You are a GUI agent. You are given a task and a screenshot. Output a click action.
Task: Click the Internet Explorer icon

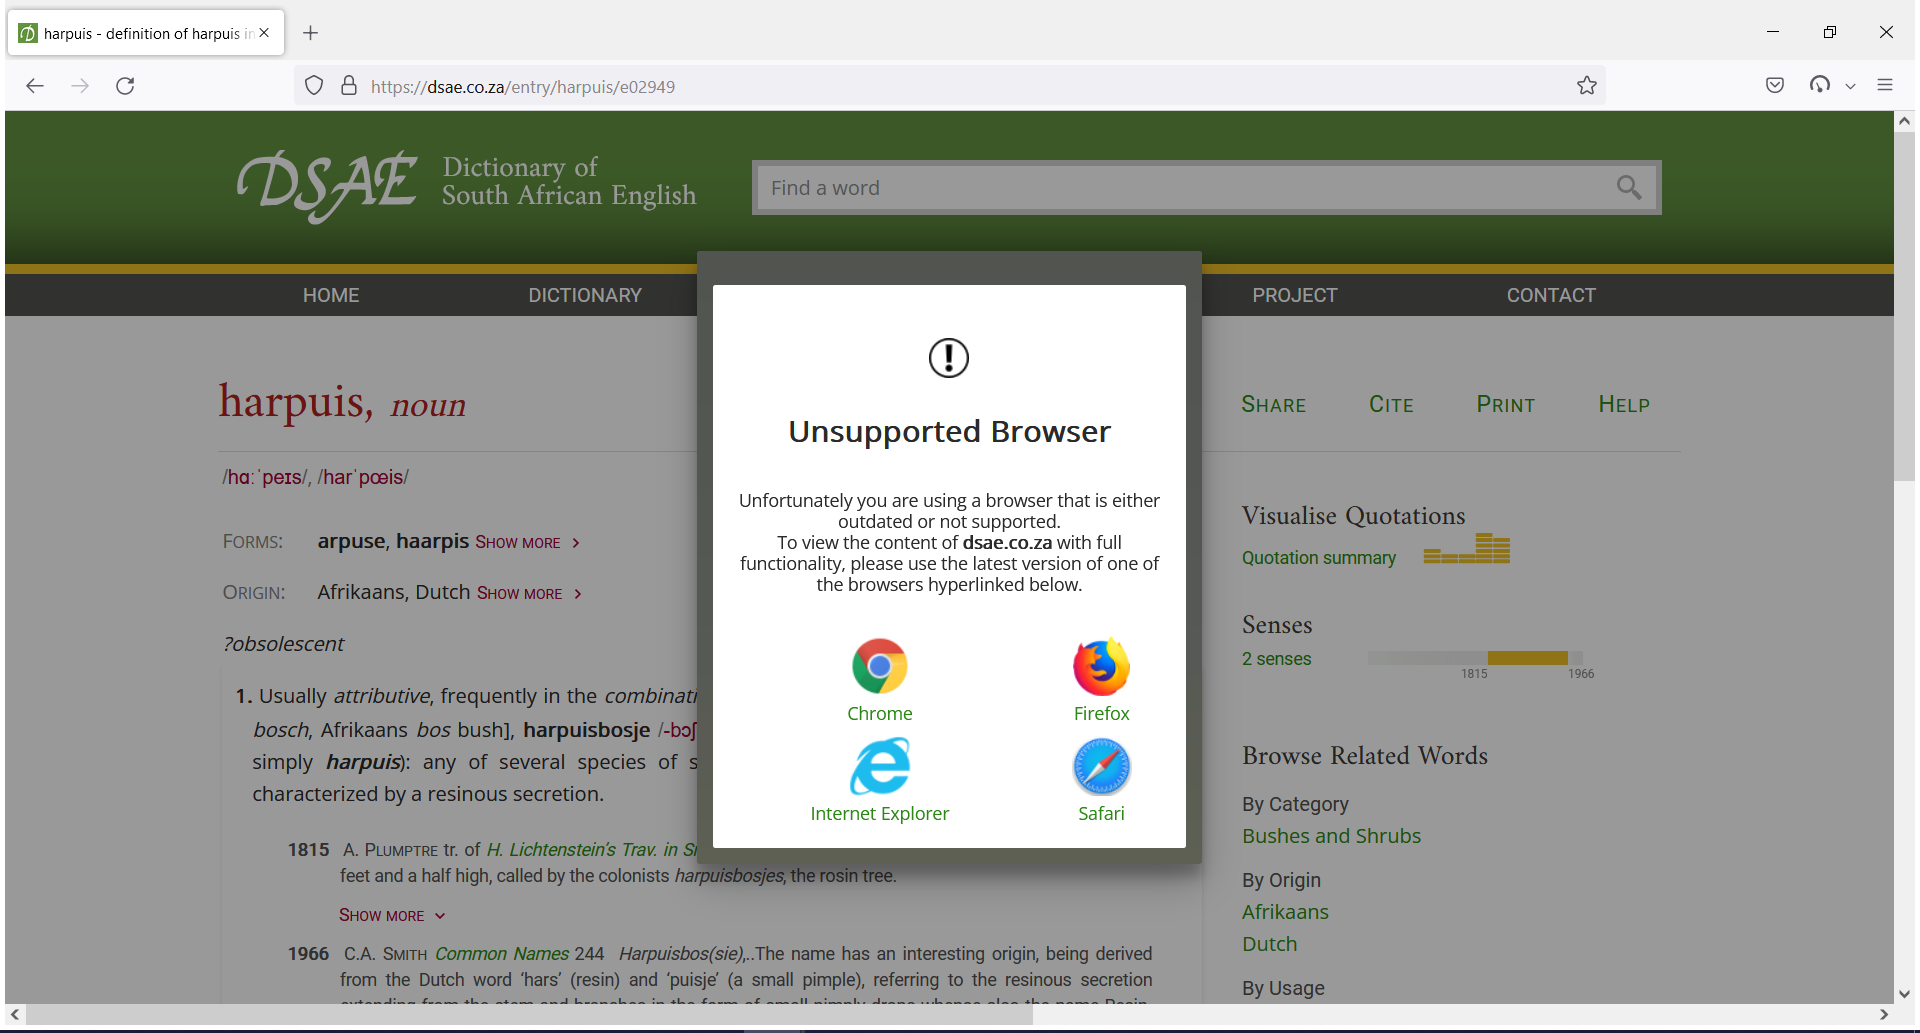tap(879, 766)
